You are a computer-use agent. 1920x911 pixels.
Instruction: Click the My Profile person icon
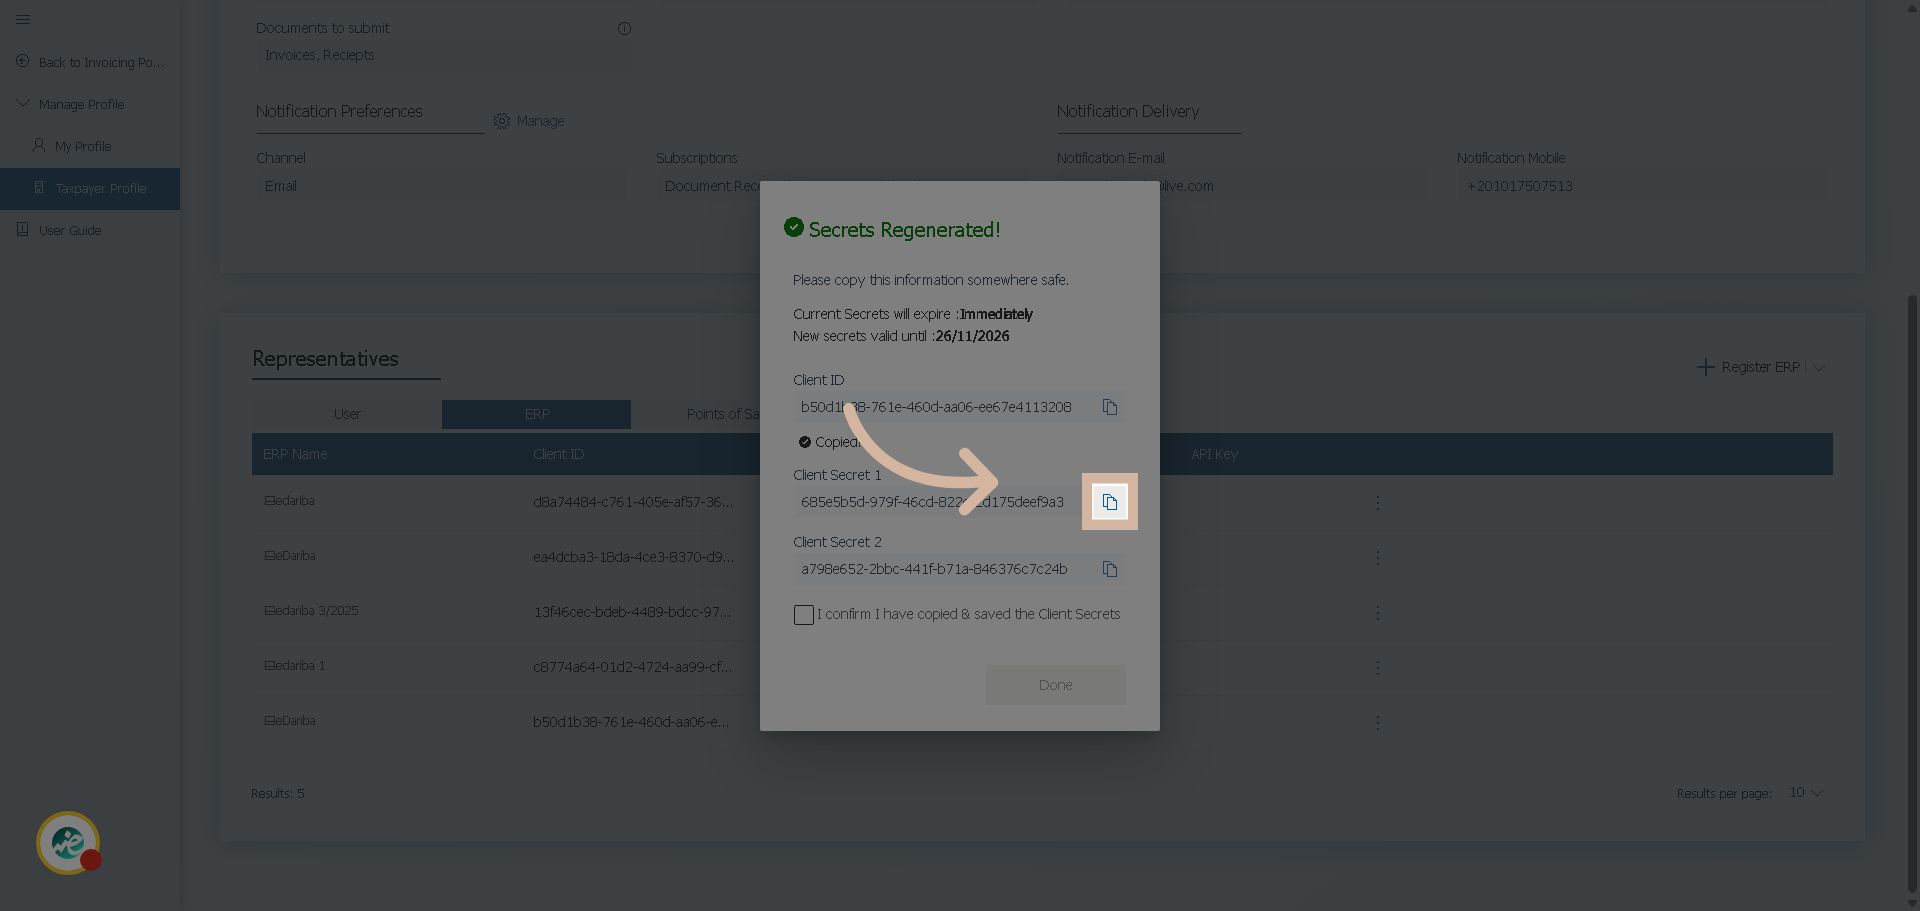pyautogui.click(x=39, y=145)
